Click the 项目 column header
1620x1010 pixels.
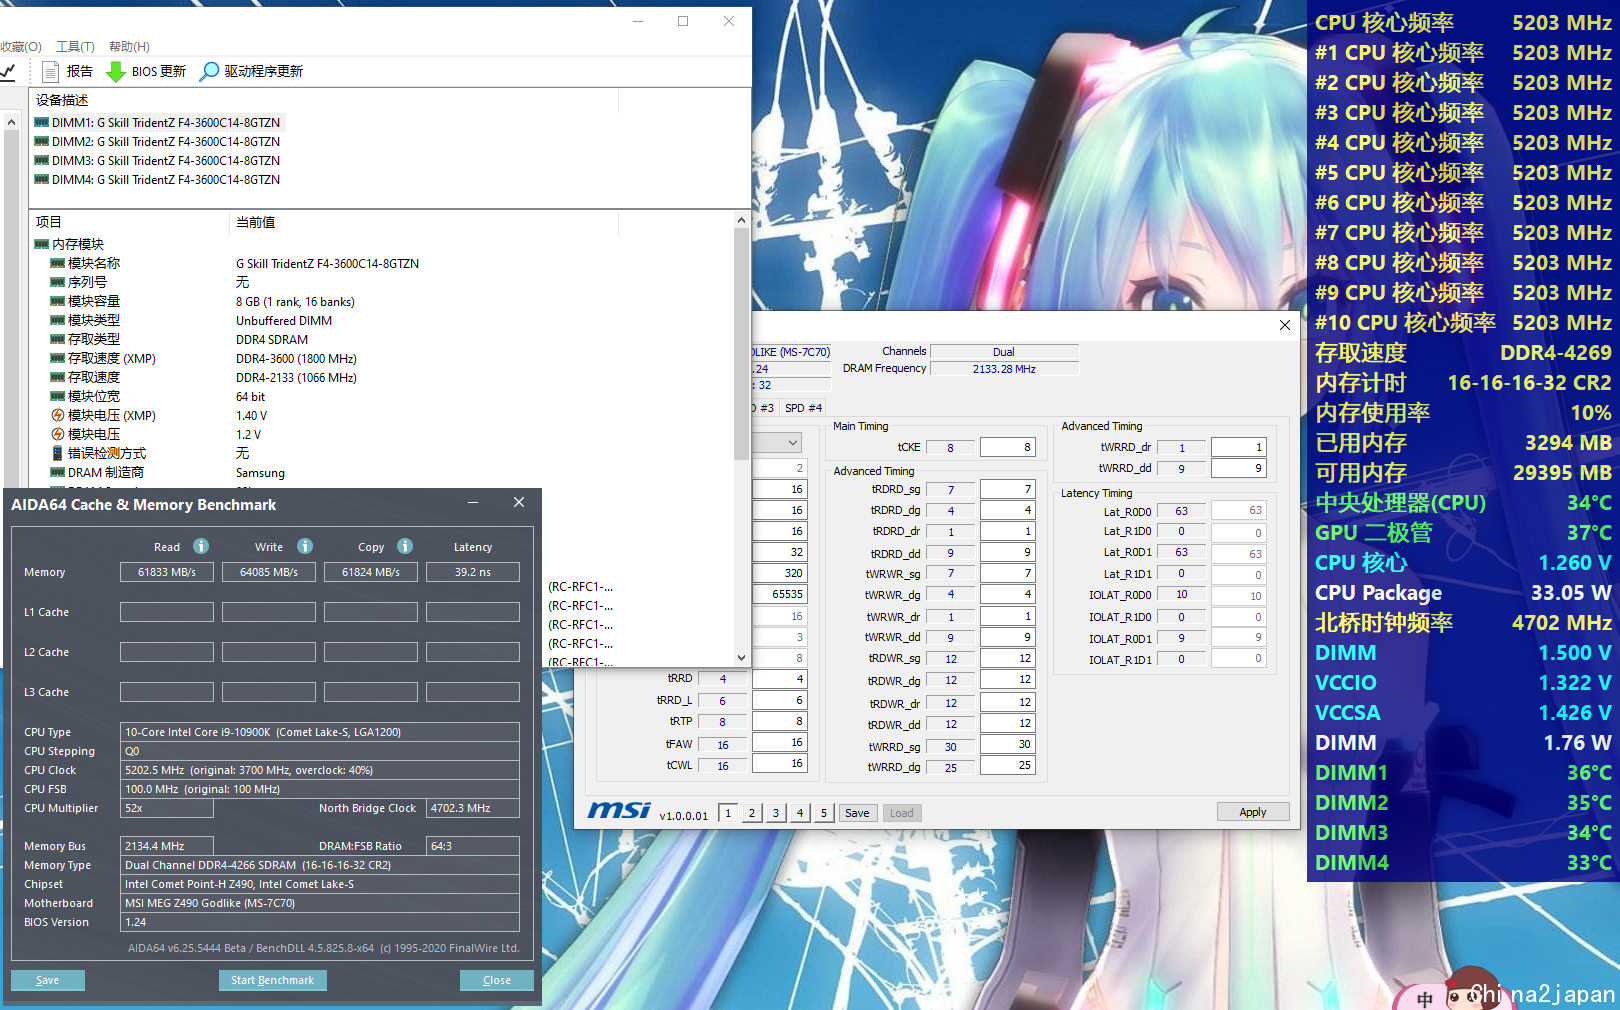[130, 222]
